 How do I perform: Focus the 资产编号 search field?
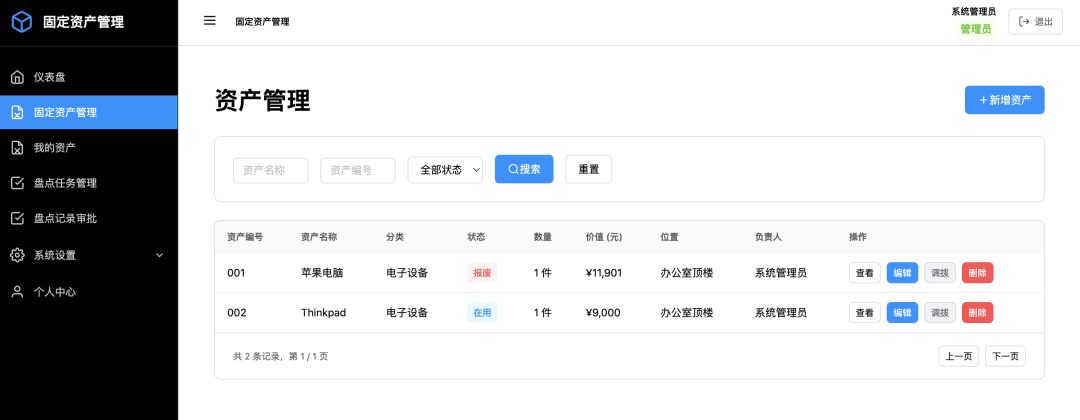pyautogui.click(x=357, y=170)
